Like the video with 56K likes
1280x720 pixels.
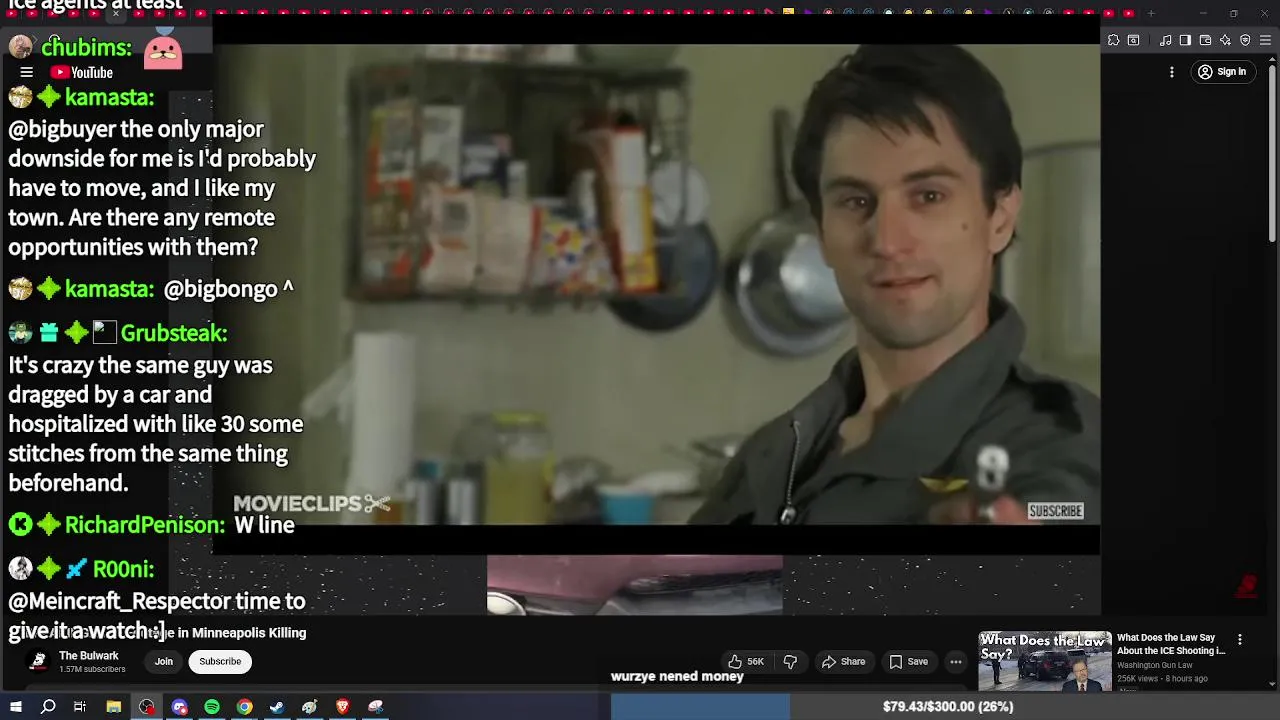pos(746,661)
